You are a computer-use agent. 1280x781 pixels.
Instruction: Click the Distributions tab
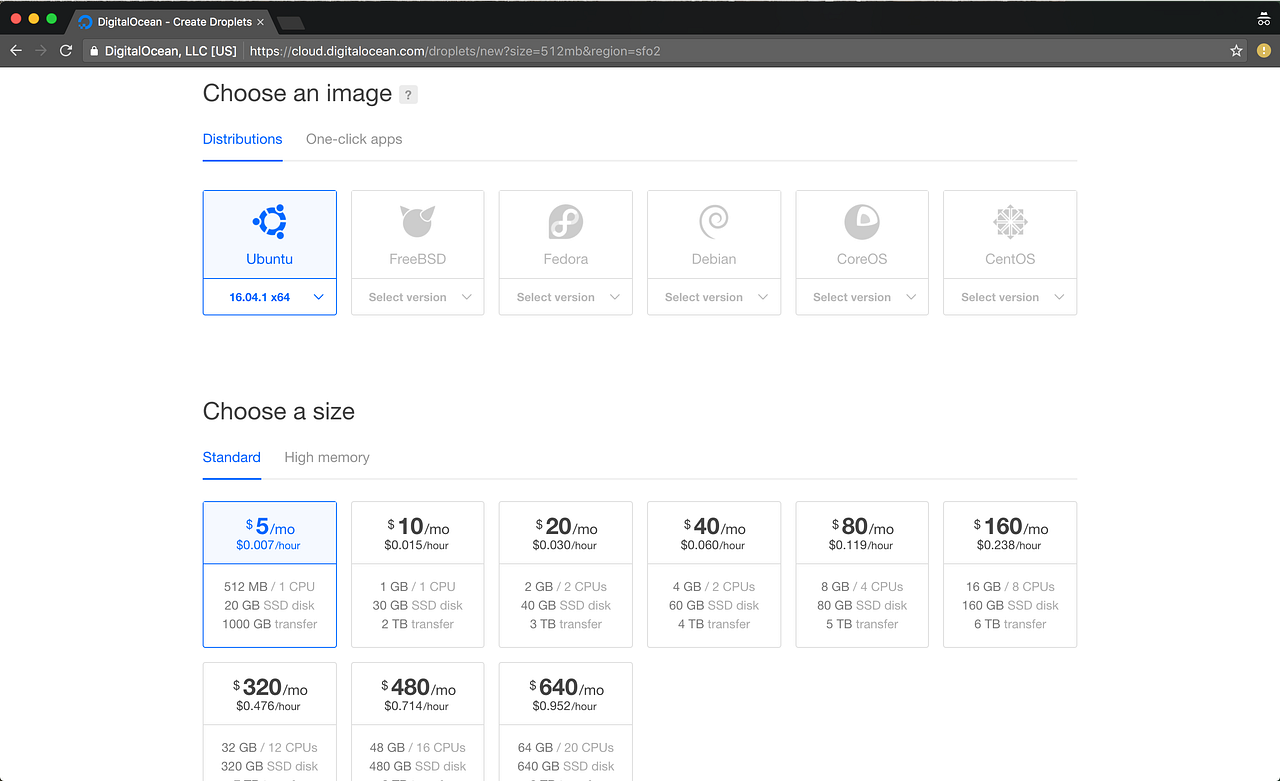pos(242,139)
